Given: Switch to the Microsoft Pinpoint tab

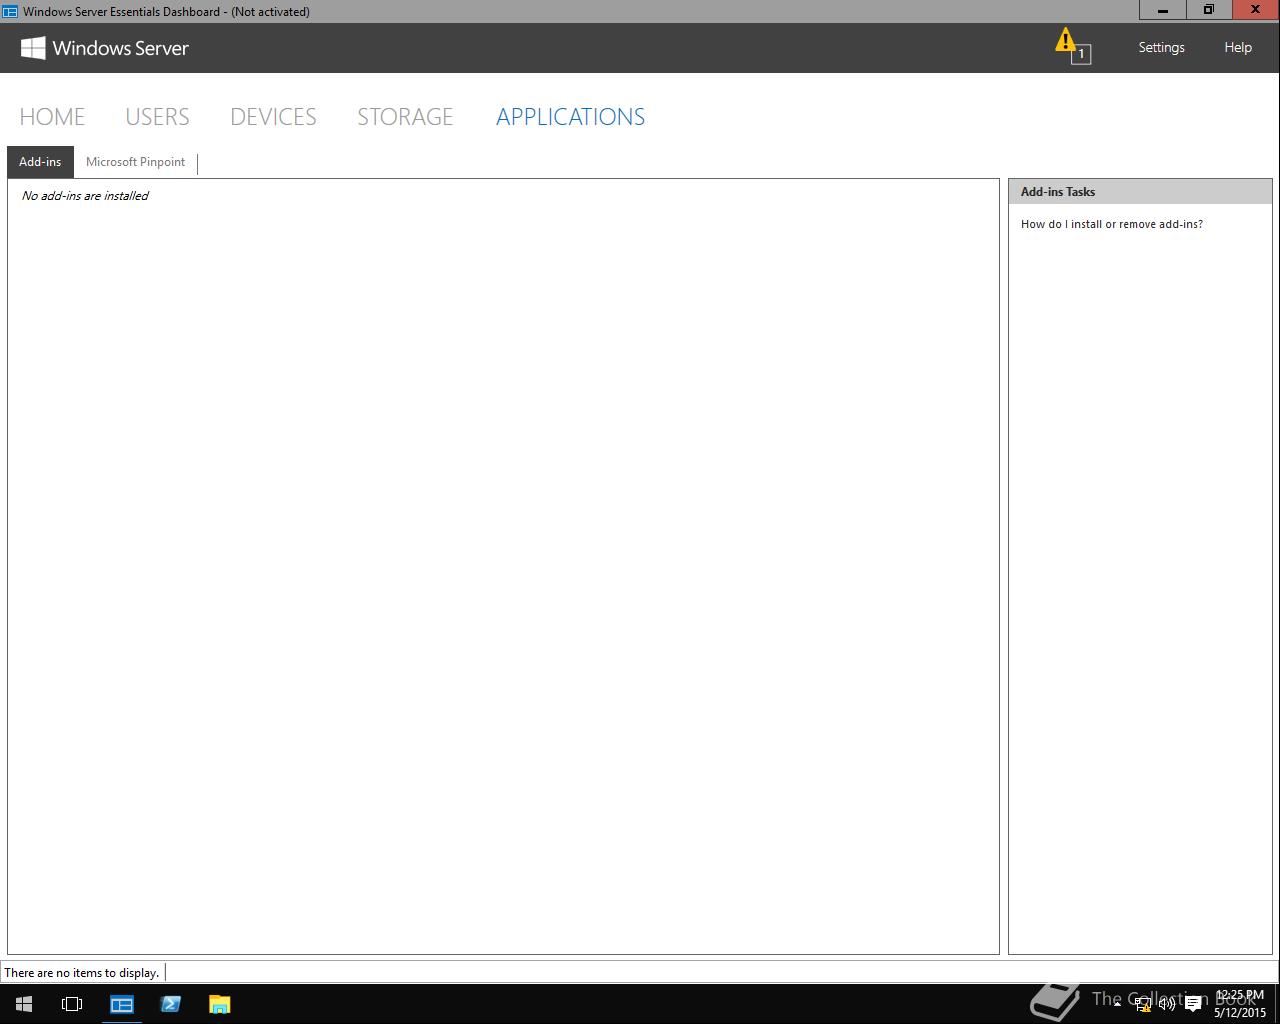Looking at the screenshot, I should coord(135,162).
